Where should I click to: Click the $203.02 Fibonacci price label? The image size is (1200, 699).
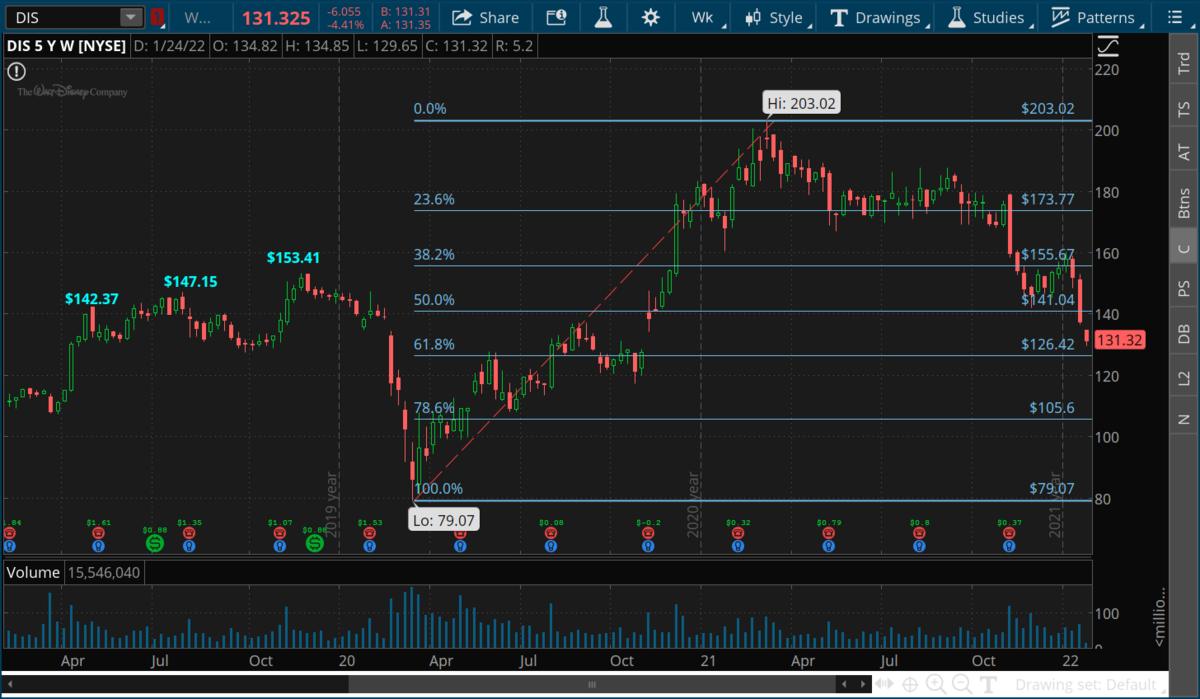point(1048,109)
